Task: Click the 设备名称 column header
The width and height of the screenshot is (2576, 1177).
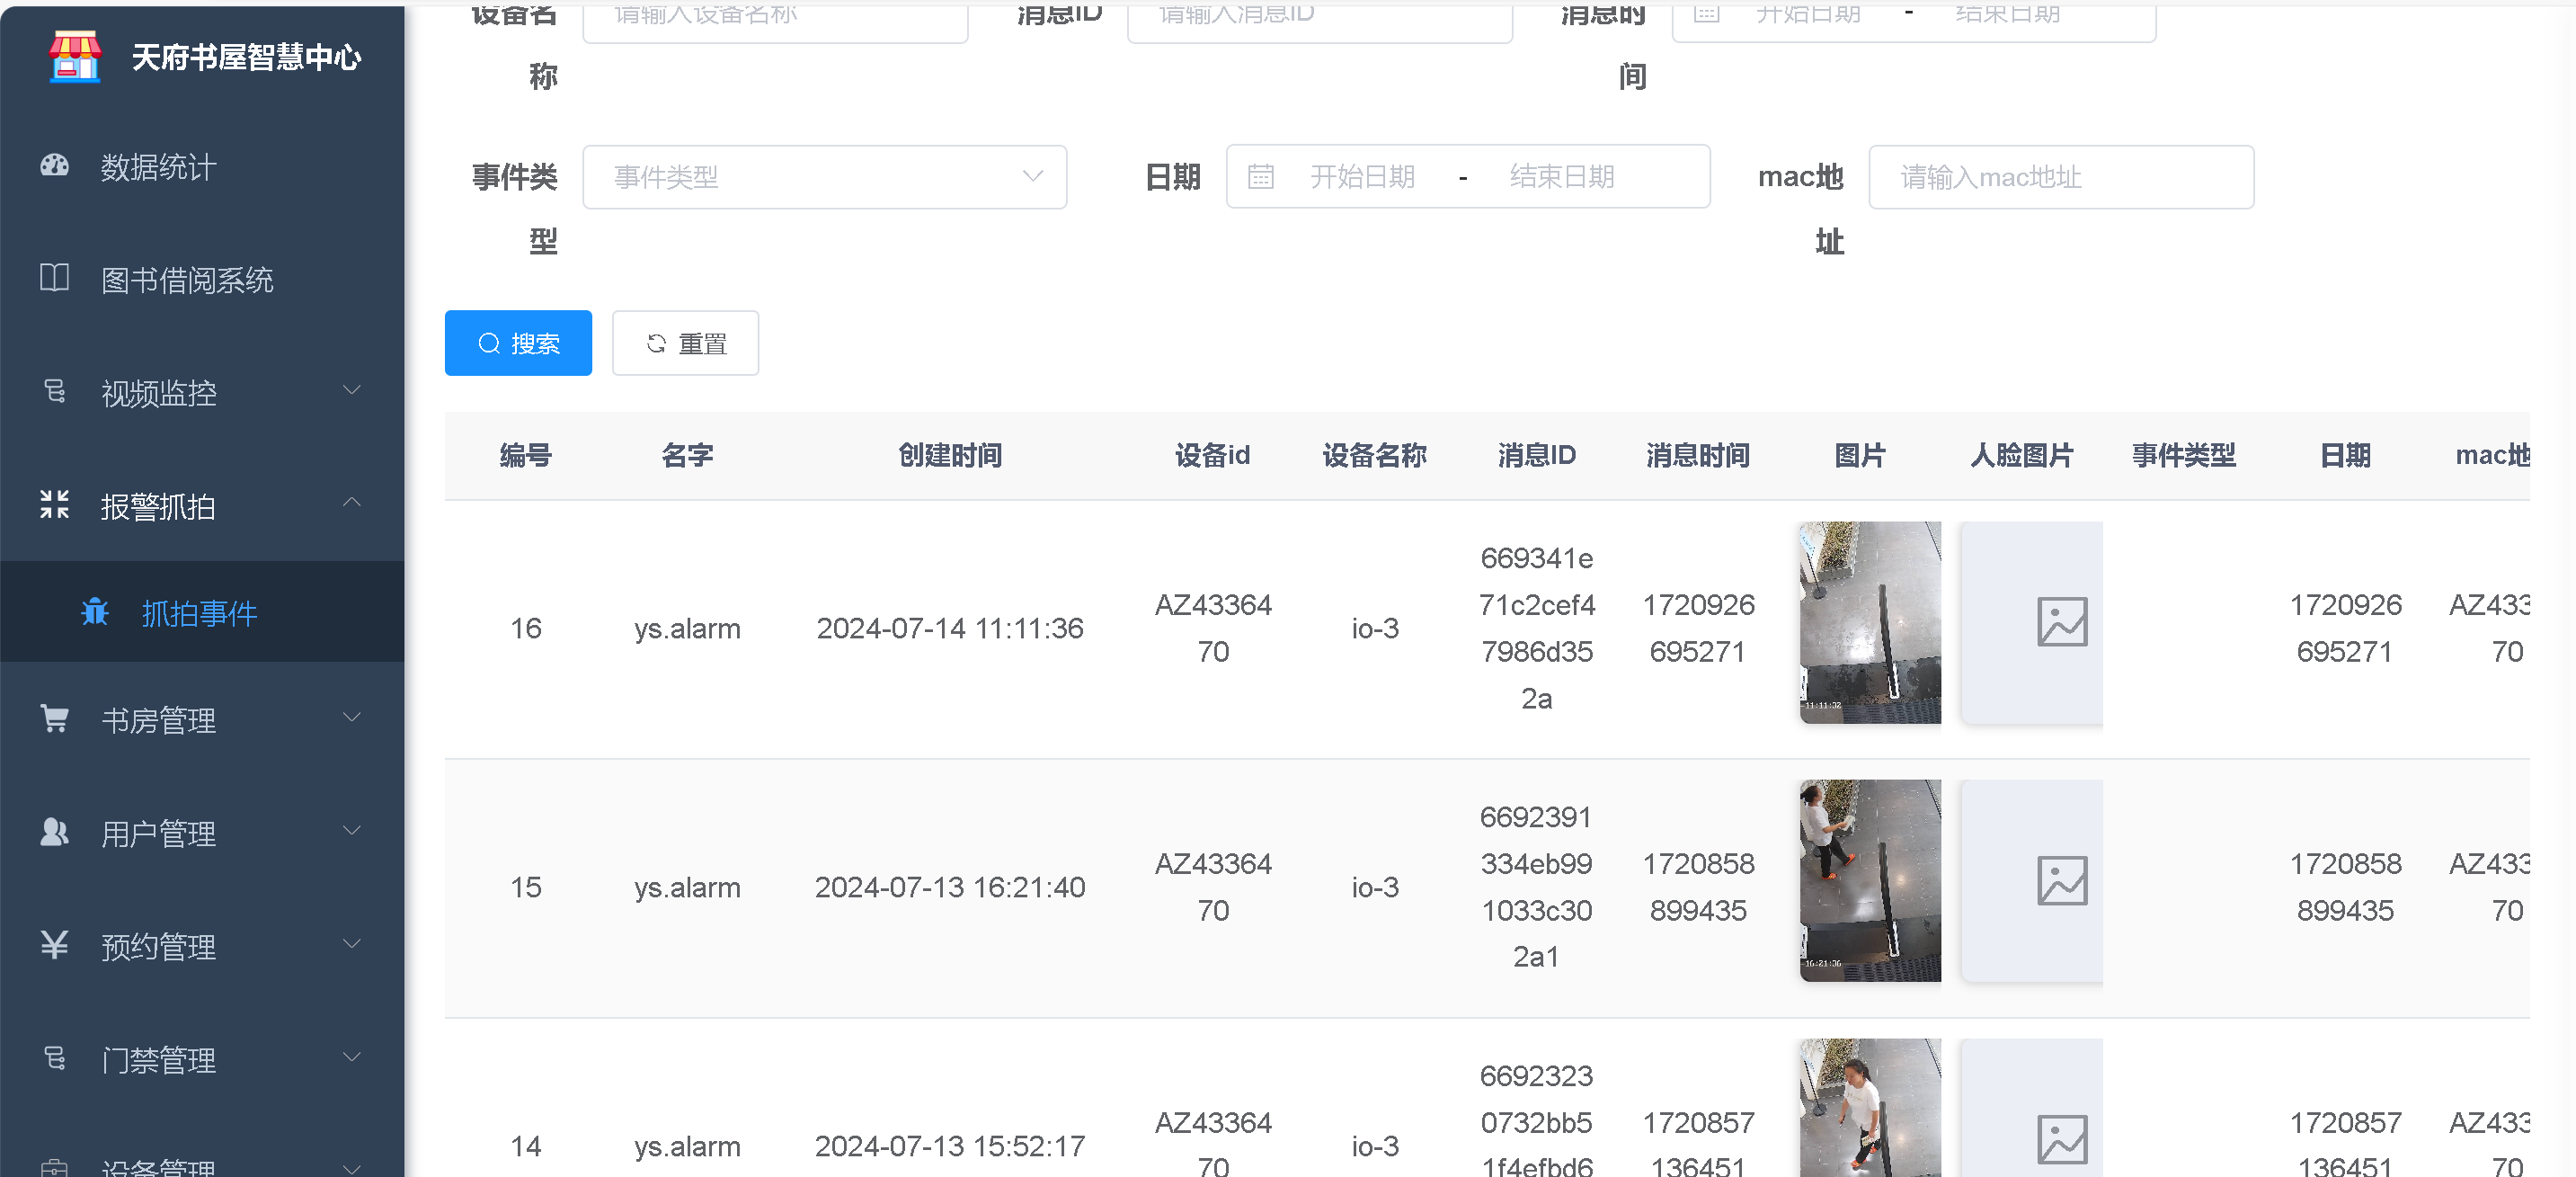Action: [1374, 455]
